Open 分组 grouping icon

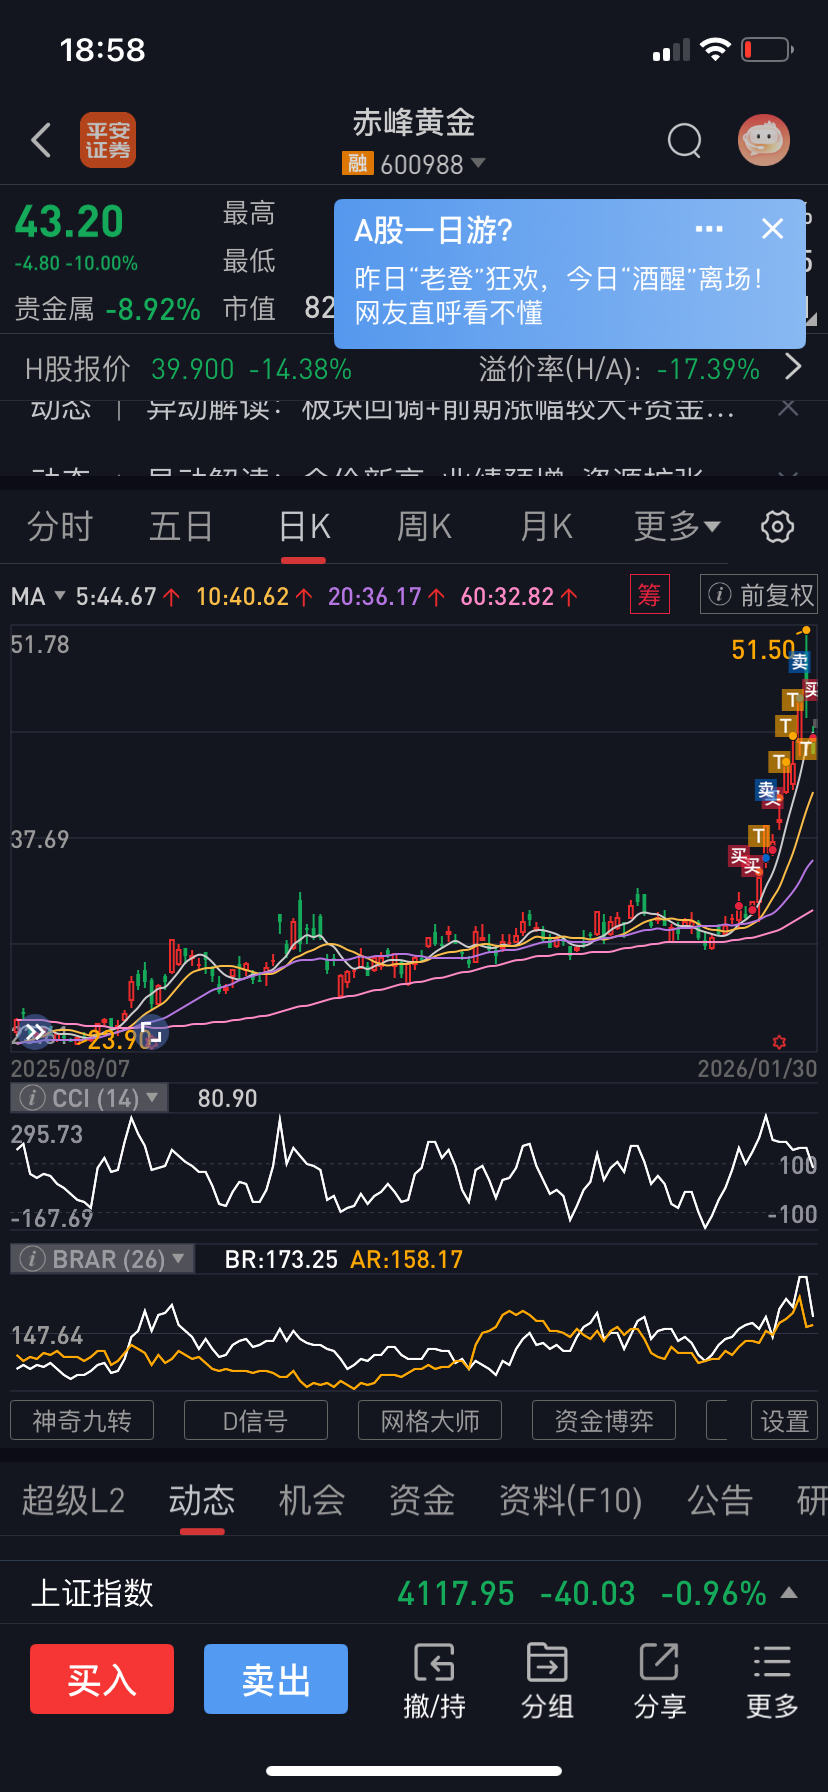[547, 1680]
